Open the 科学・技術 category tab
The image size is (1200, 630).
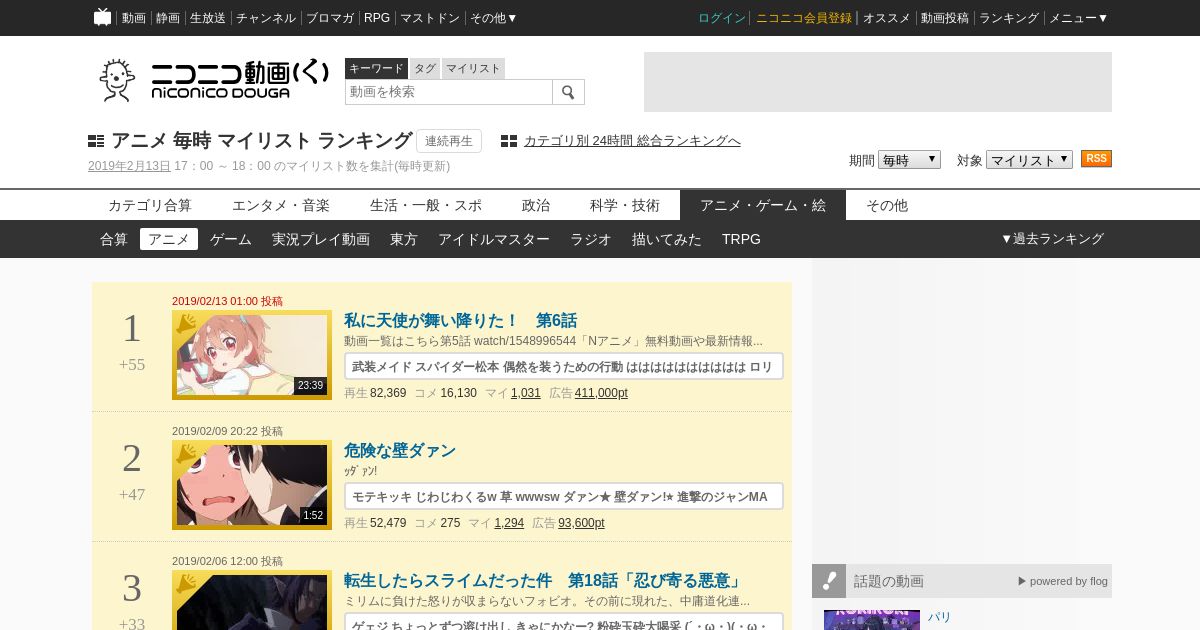click(x=625, y=205)
